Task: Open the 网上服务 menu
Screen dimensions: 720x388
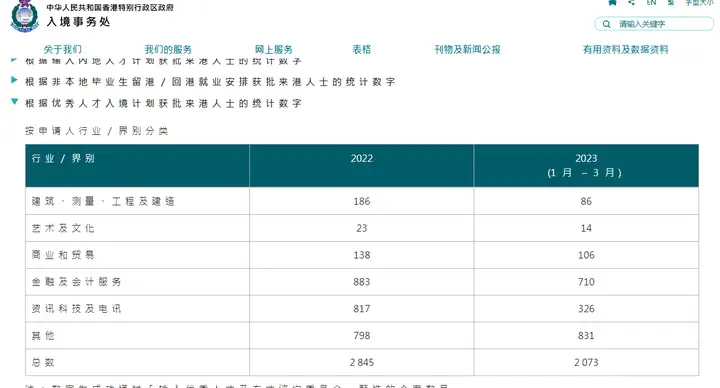Action: 274,50
